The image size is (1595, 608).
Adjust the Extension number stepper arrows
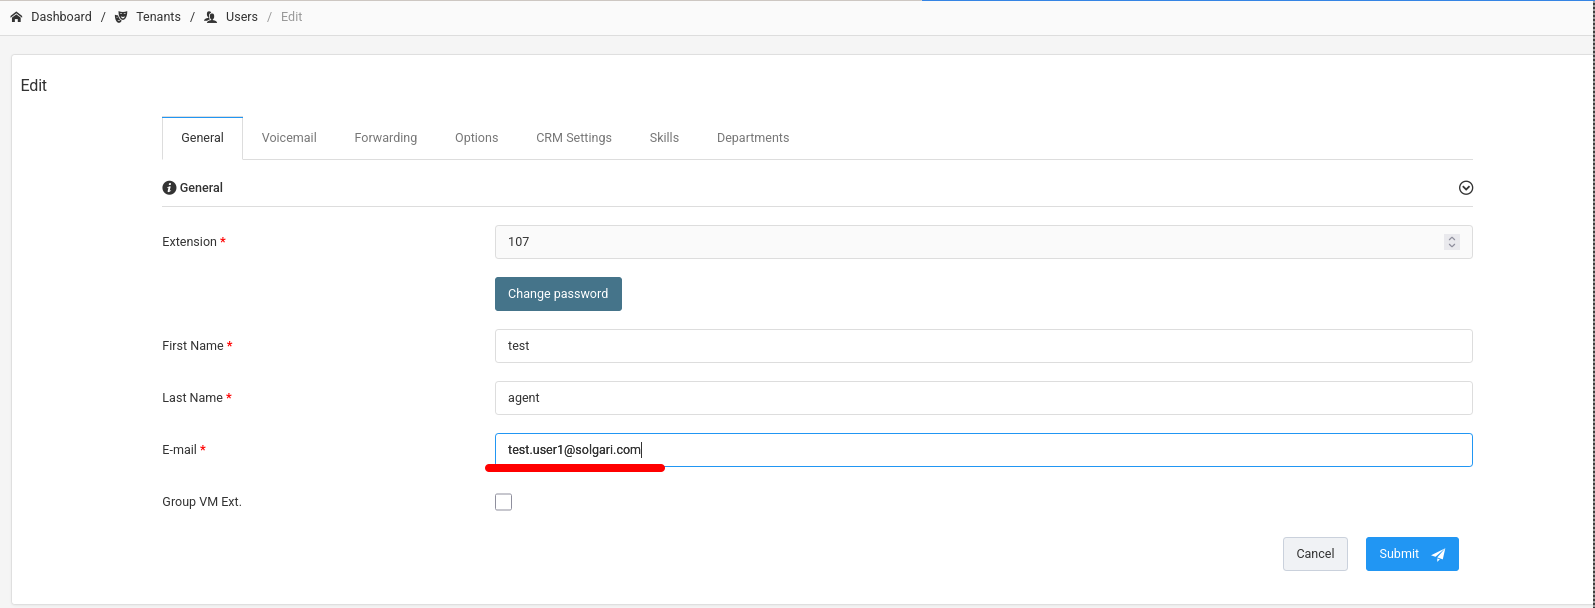point(1451,242)
